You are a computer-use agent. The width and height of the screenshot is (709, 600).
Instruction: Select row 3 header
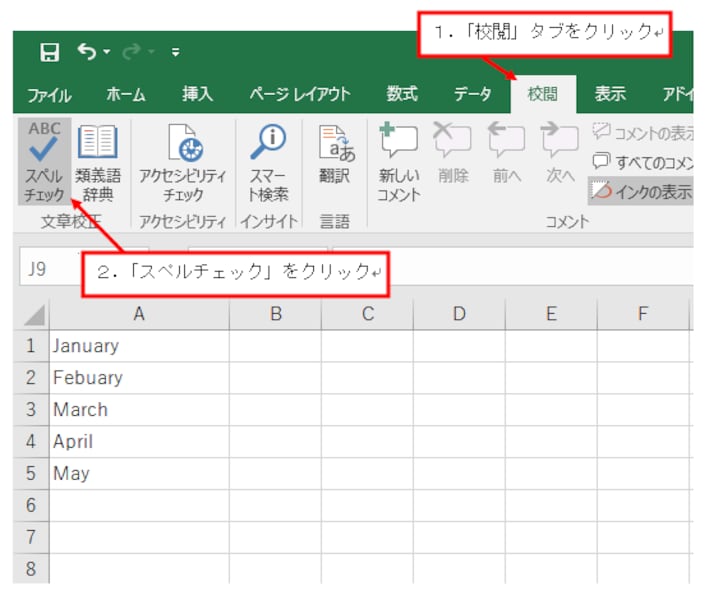coord(31,410)
